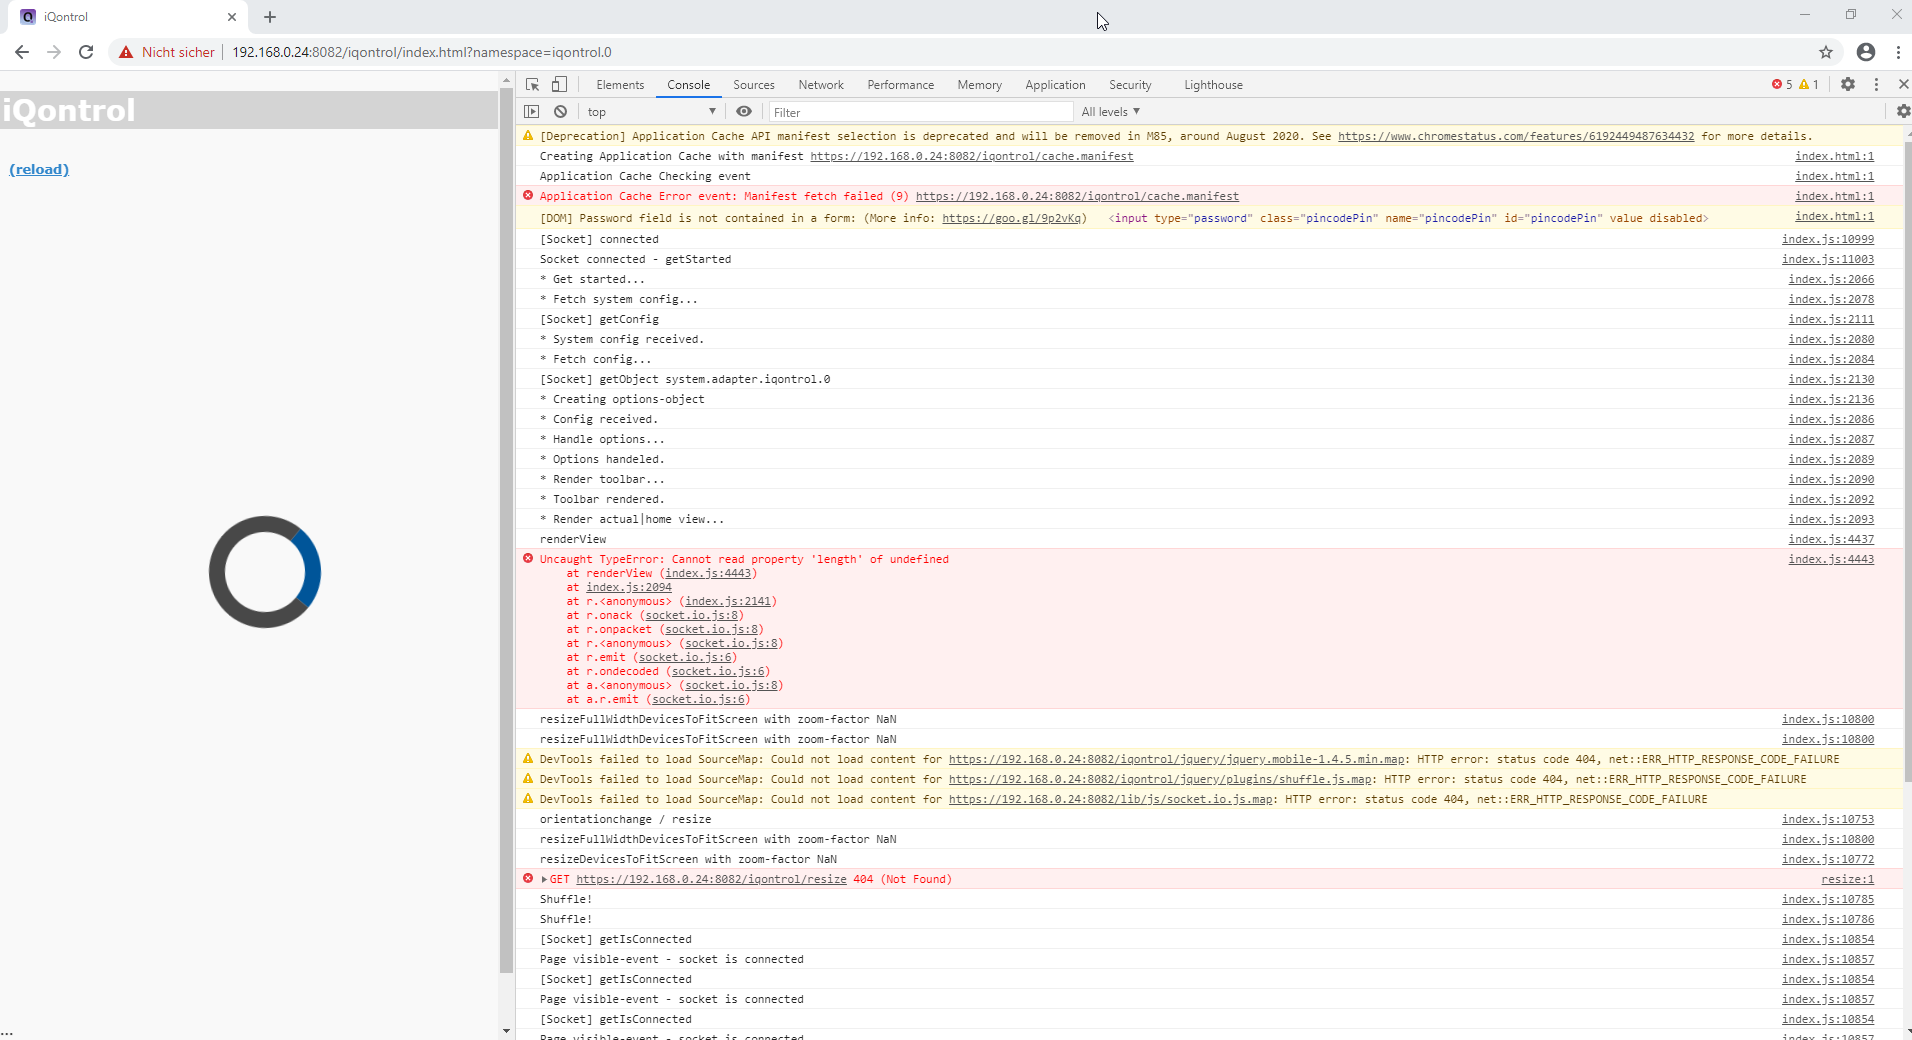Click the console vertical scrollbar
The width and height of the screenshot is (1912, 1040).
tap(1907, 460)
